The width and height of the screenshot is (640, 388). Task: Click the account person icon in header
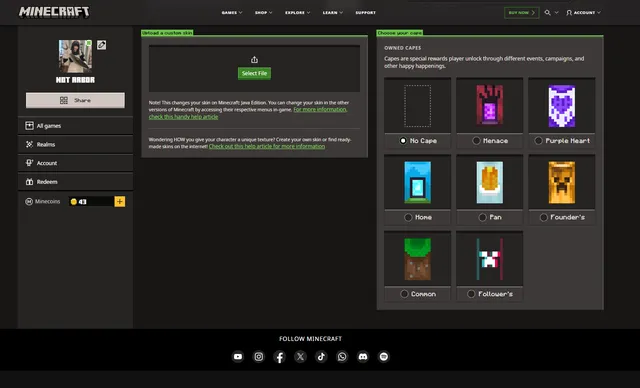click(x=569, y=13)
